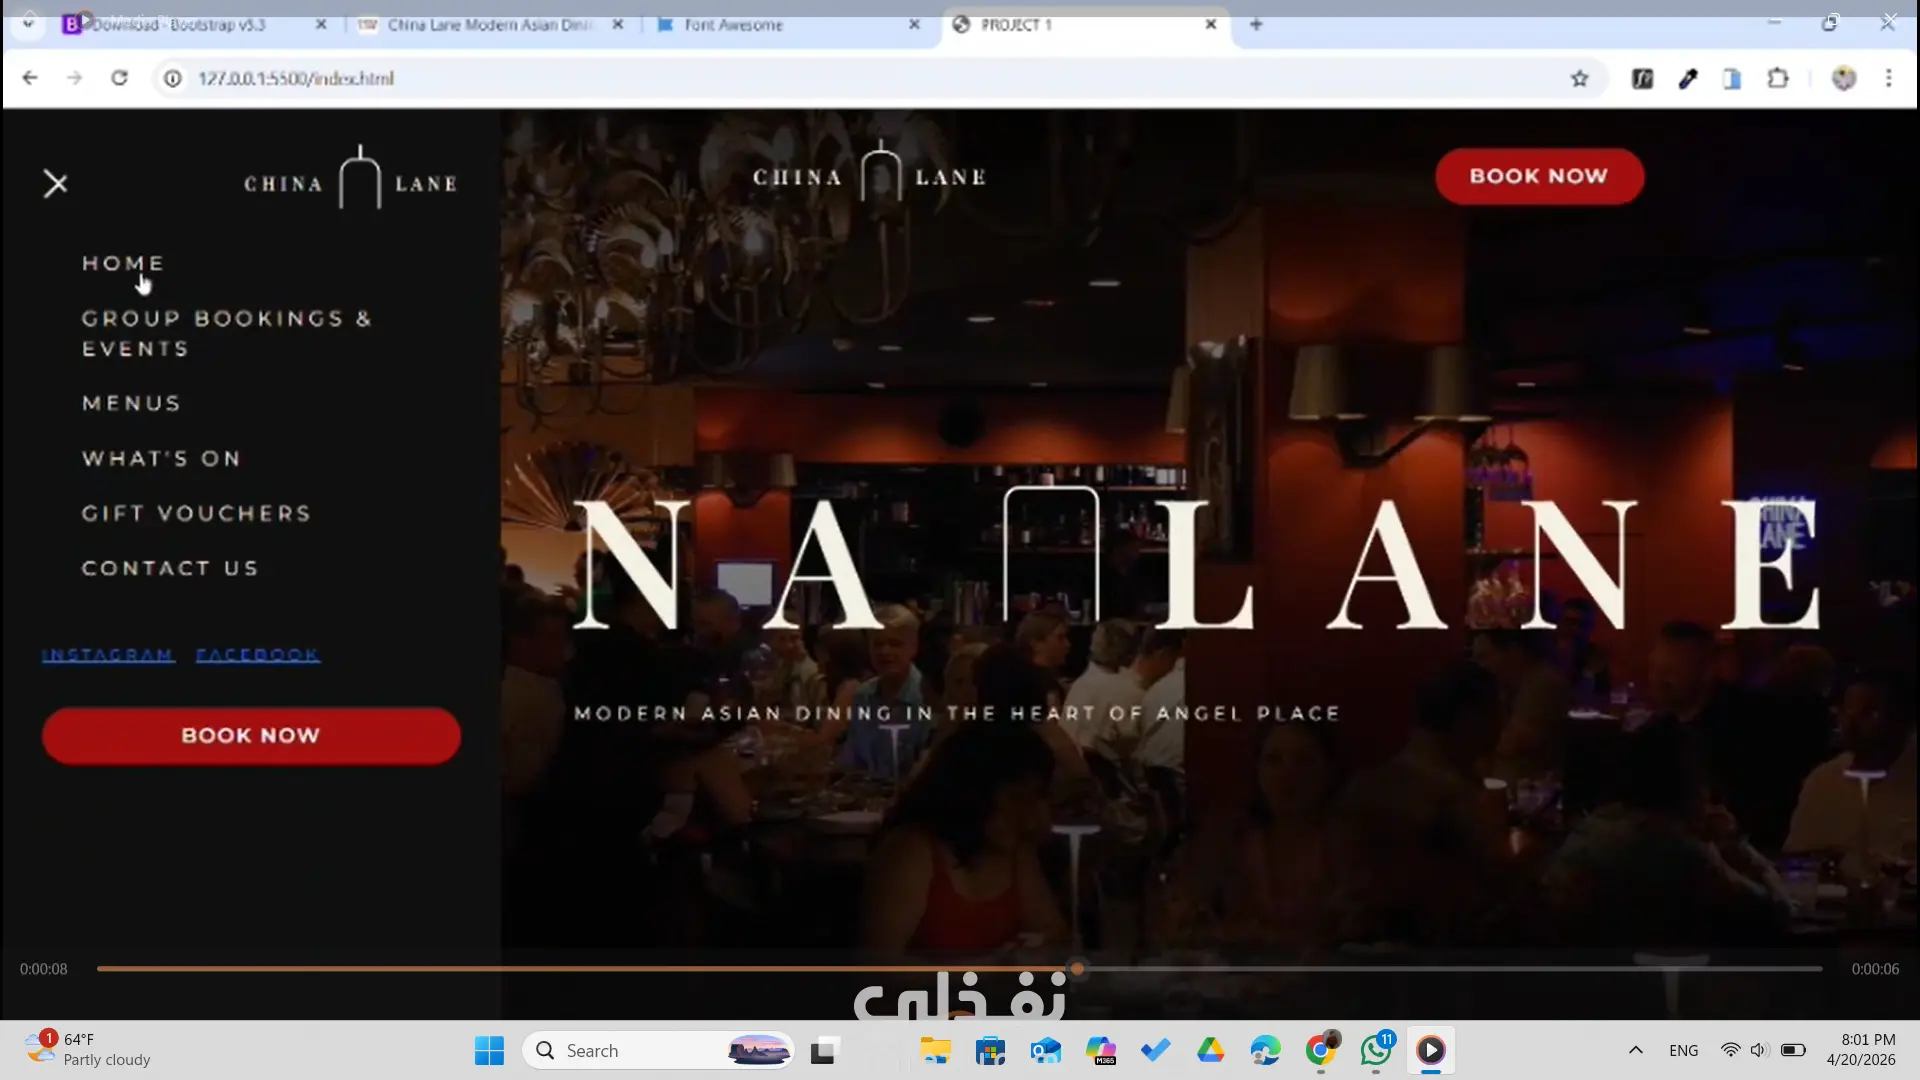Open Microsoft To Do from taskbar

(1156, 1051)
